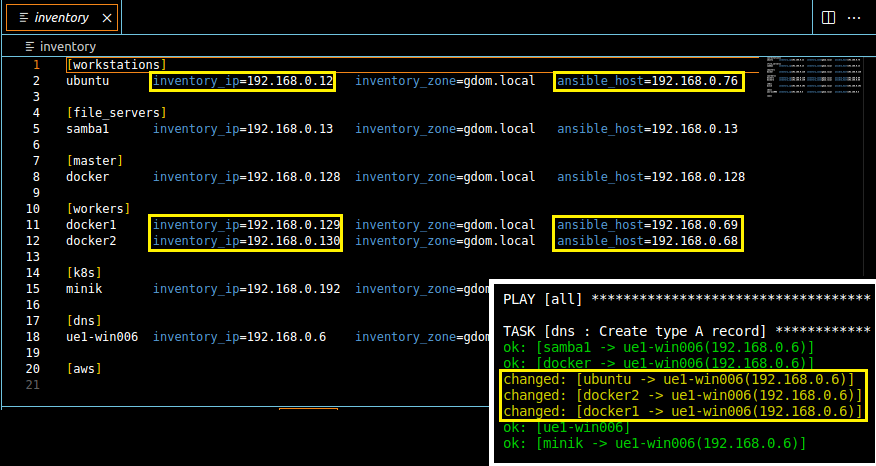Screen dimensions: 876x466
Task: Switch to the inventory editor tab
Action: [62, 18]
